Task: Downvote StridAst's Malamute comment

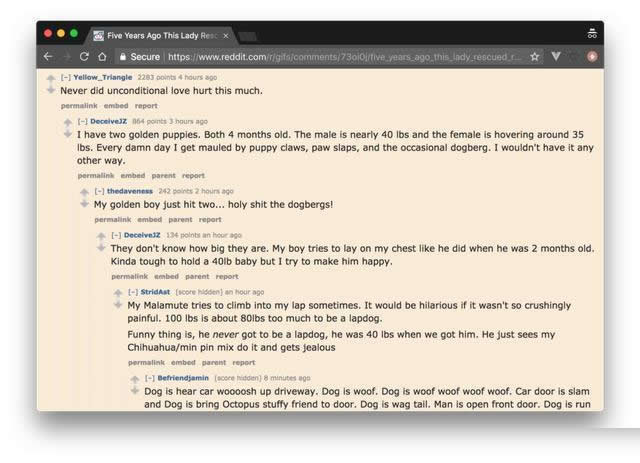Action: [x=118, y=304]
